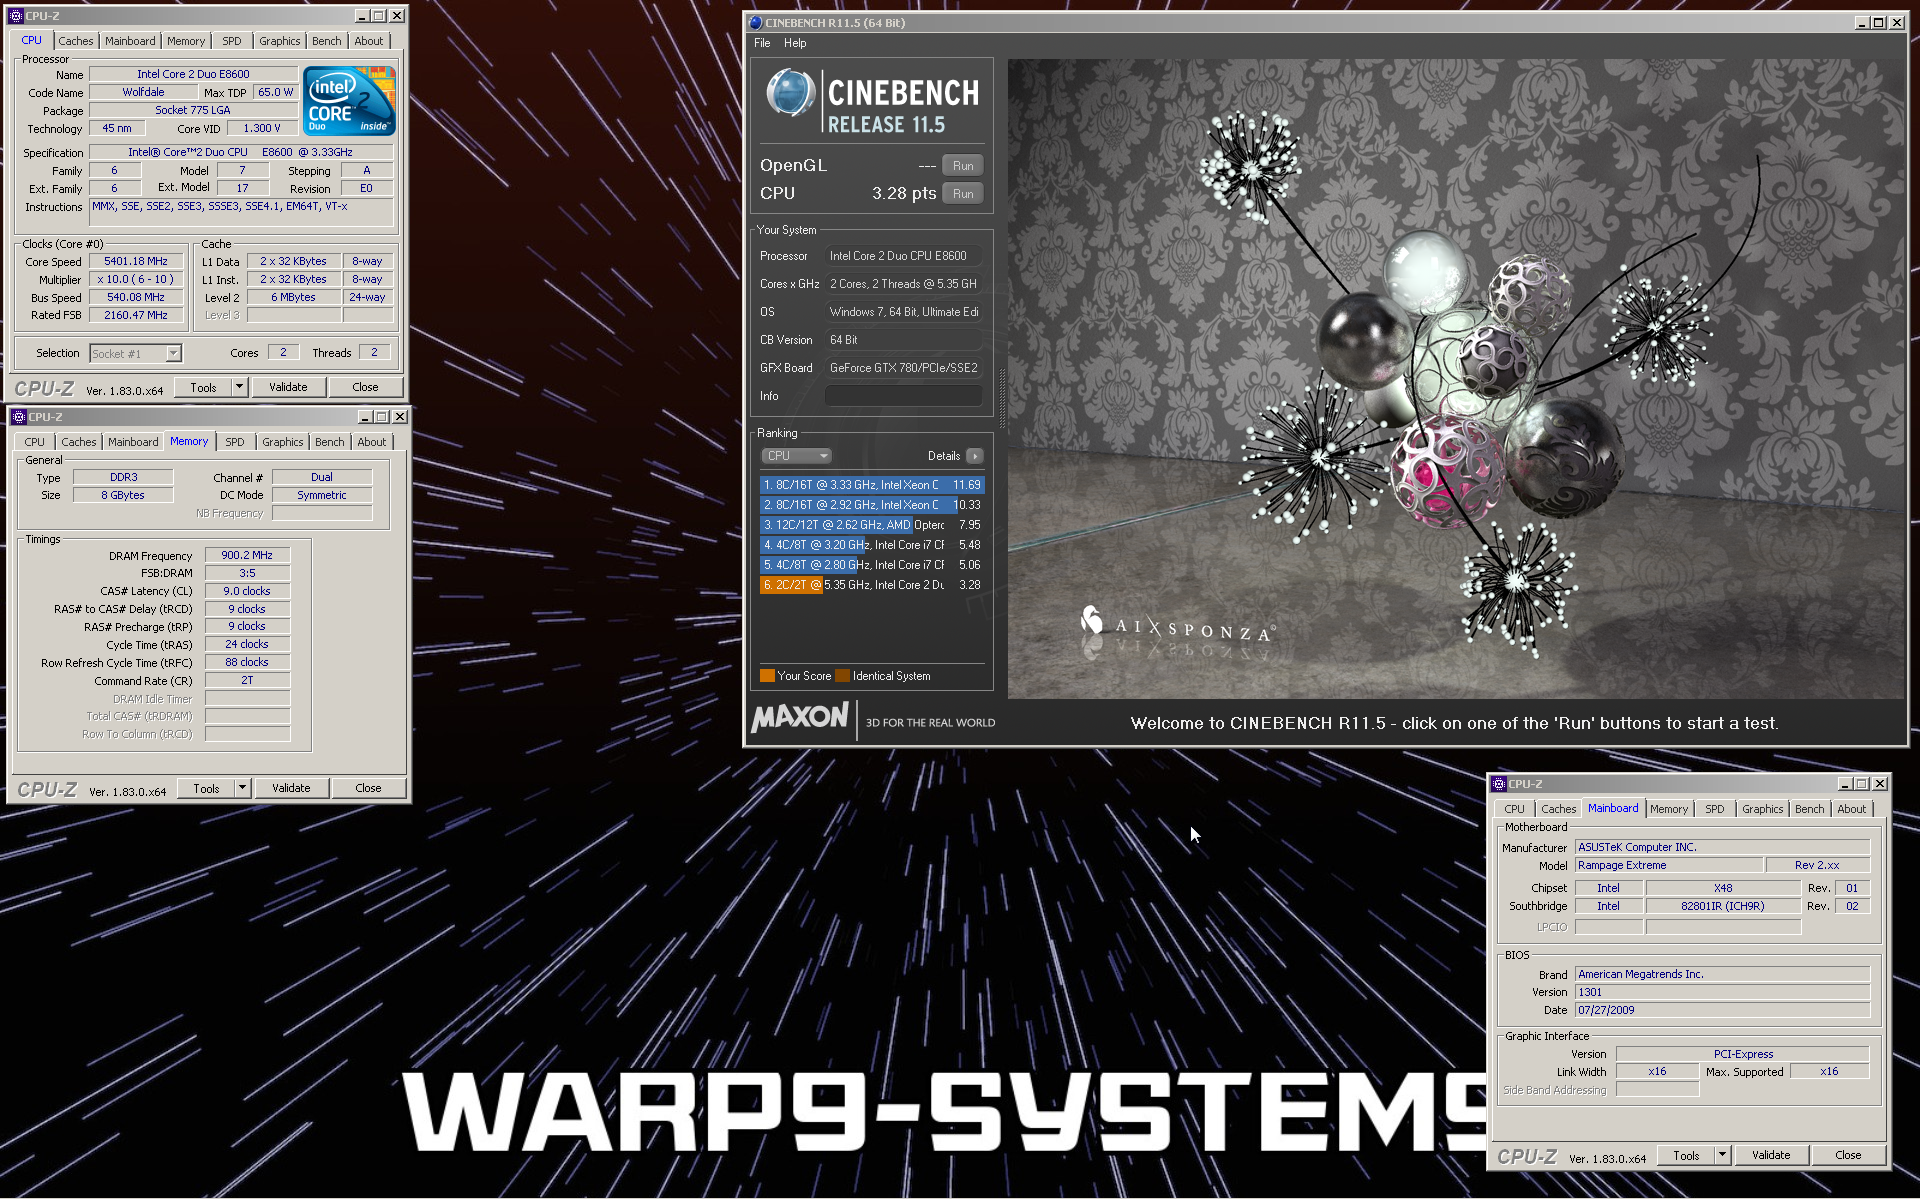Screen dimensions: 1920x1200
Task: Click the Tools button in the top CPU-Z processor window
Action: [x=203, y=387]
